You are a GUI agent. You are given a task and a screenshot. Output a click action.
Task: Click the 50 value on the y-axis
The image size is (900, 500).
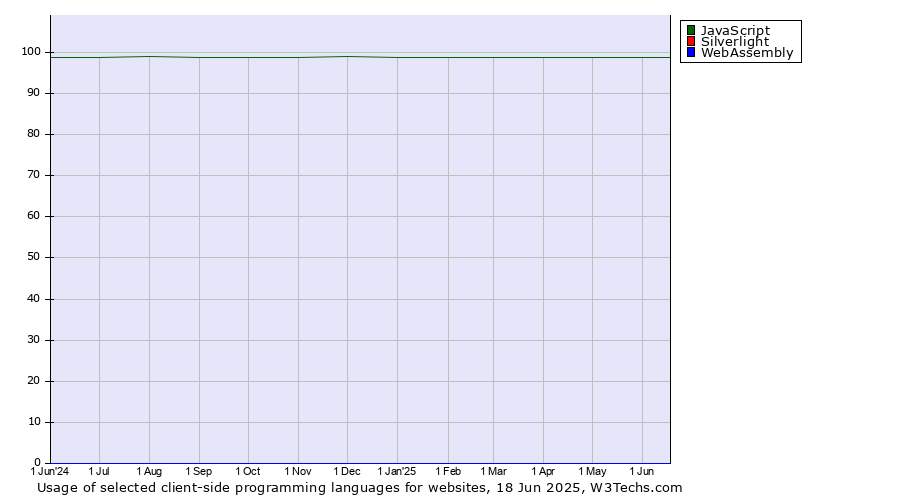(x=34, y=257)
